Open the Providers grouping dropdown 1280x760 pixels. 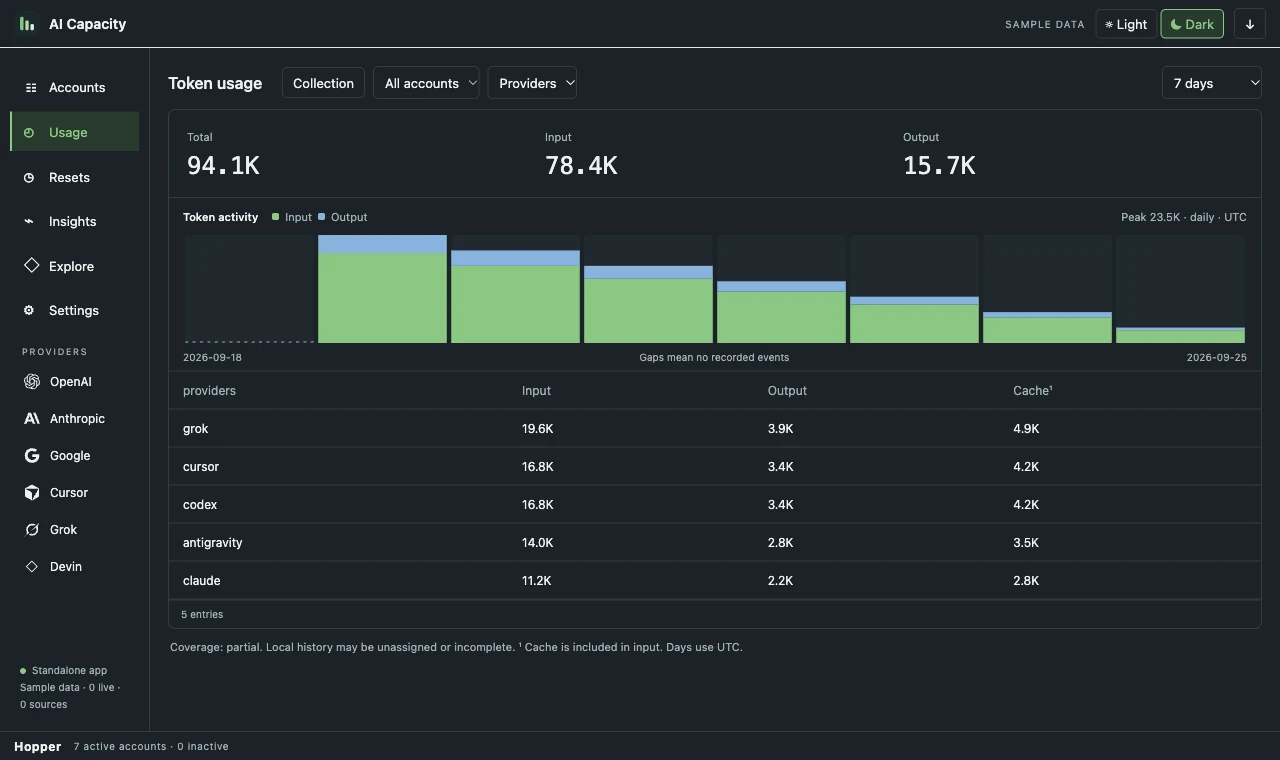coord(532,83)
